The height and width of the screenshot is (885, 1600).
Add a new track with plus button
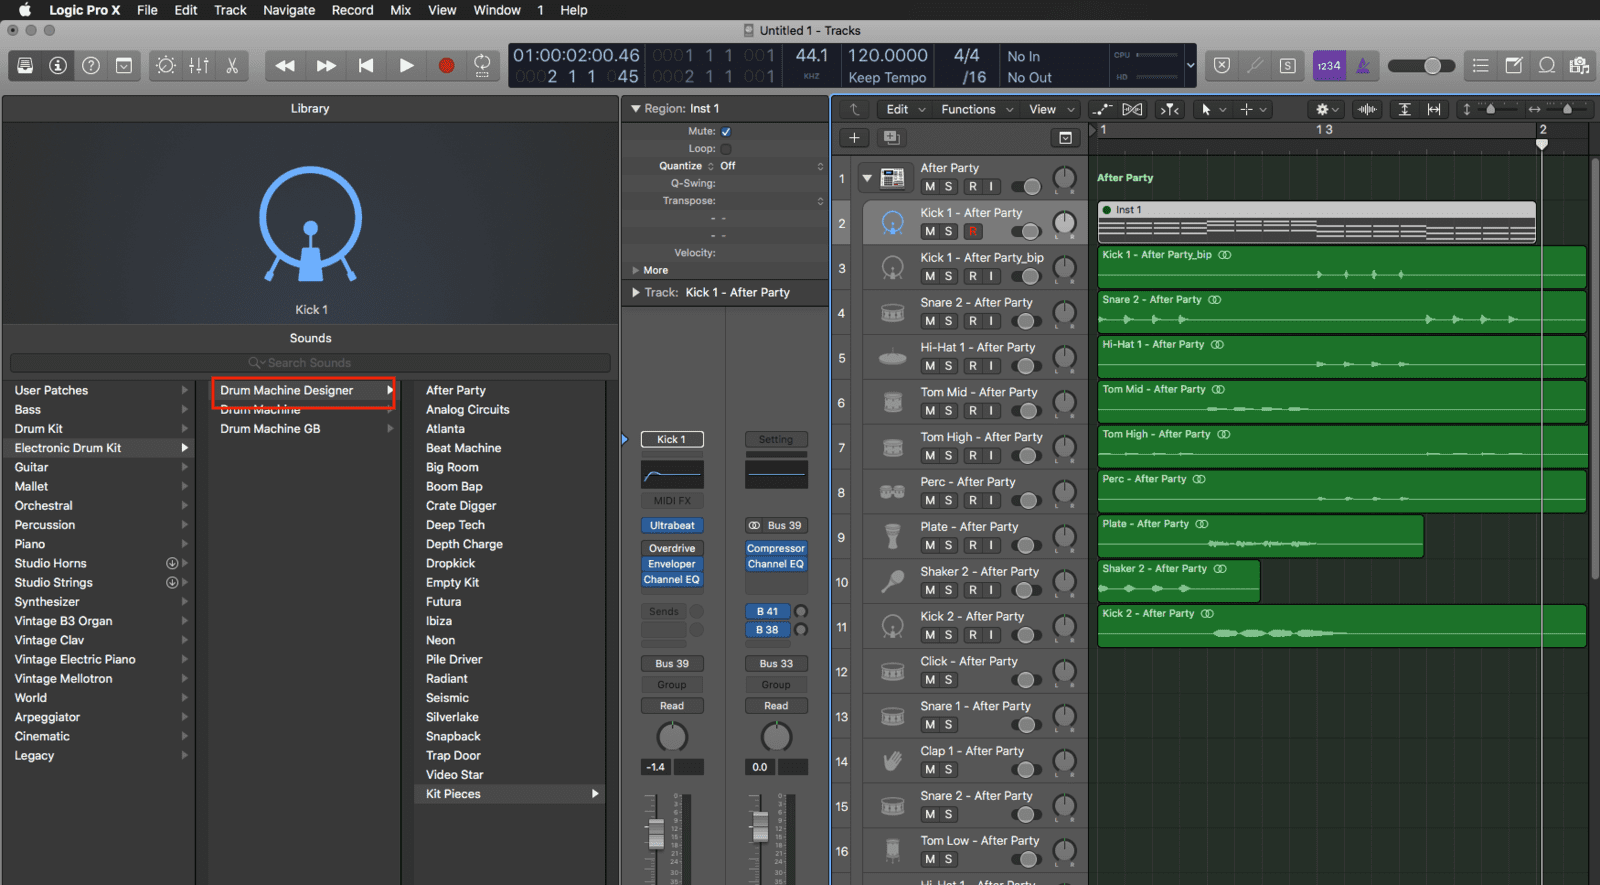[x=854, y=138]
